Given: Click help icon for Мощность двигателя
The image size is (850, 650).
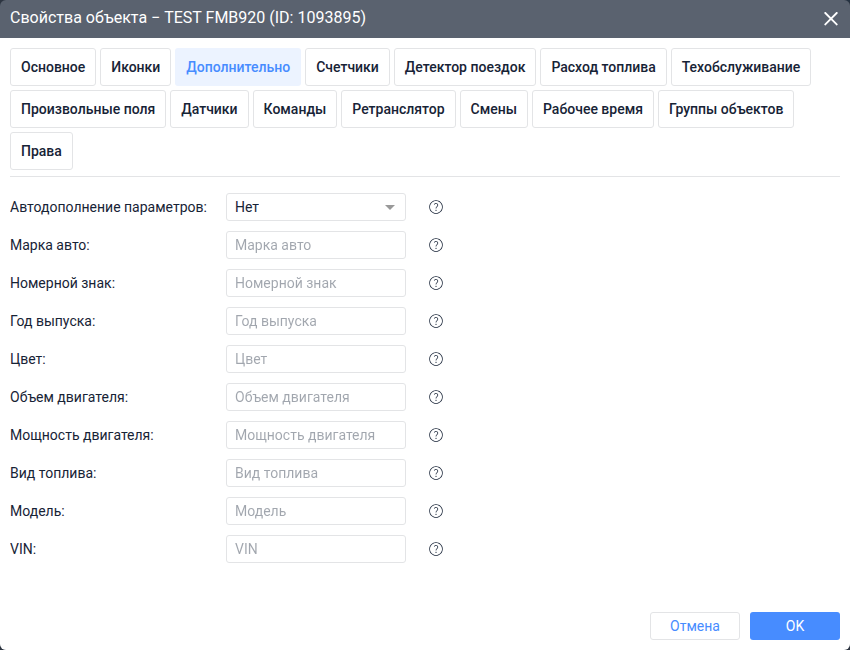Looking at the screenshot, I should pos(436,435).
